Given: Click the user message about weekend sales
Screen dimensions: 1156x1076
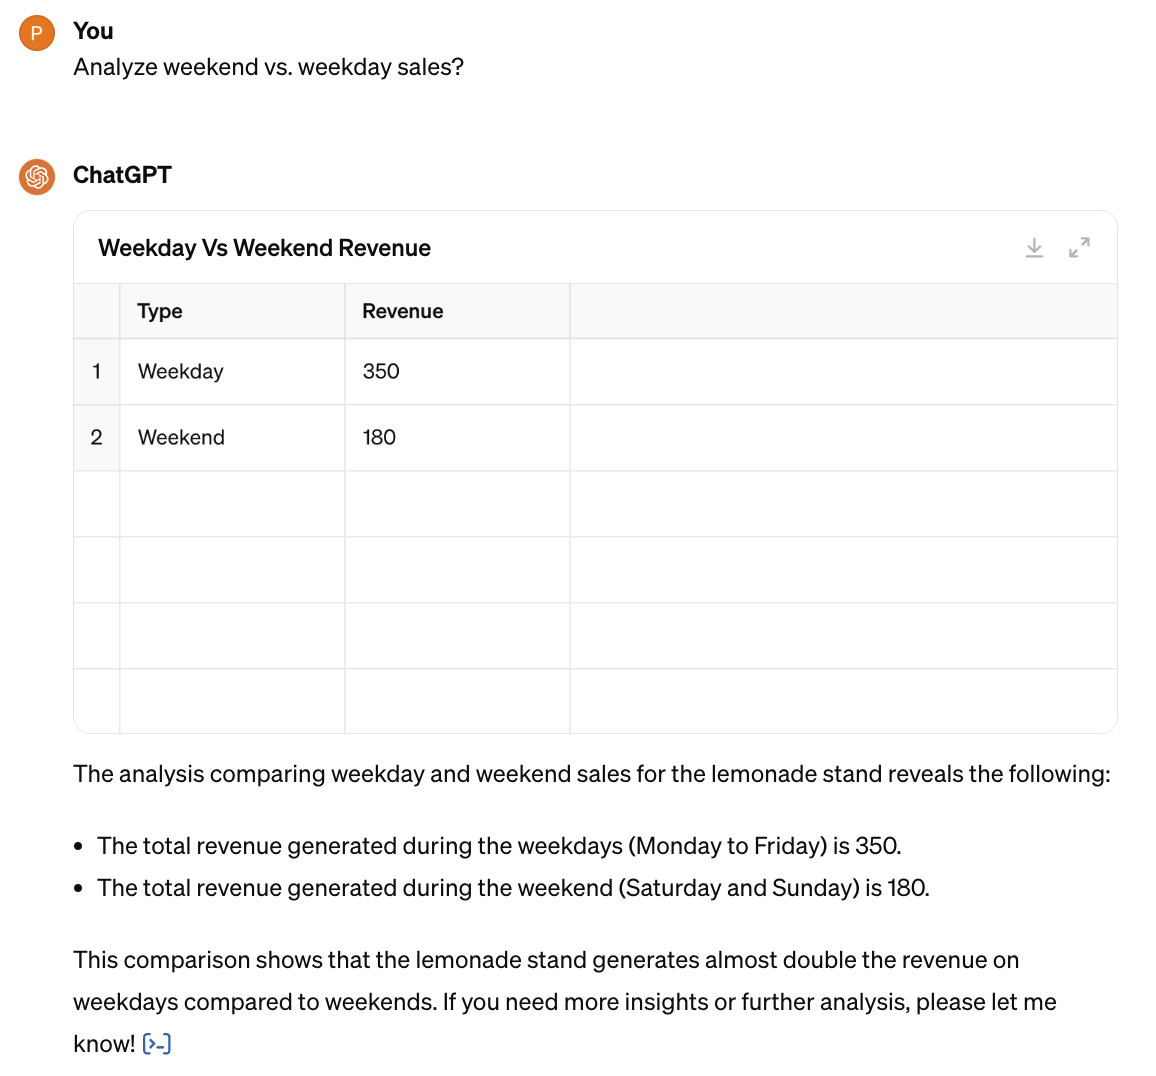Looking at the screenshot, I should (x=268, y=67).
